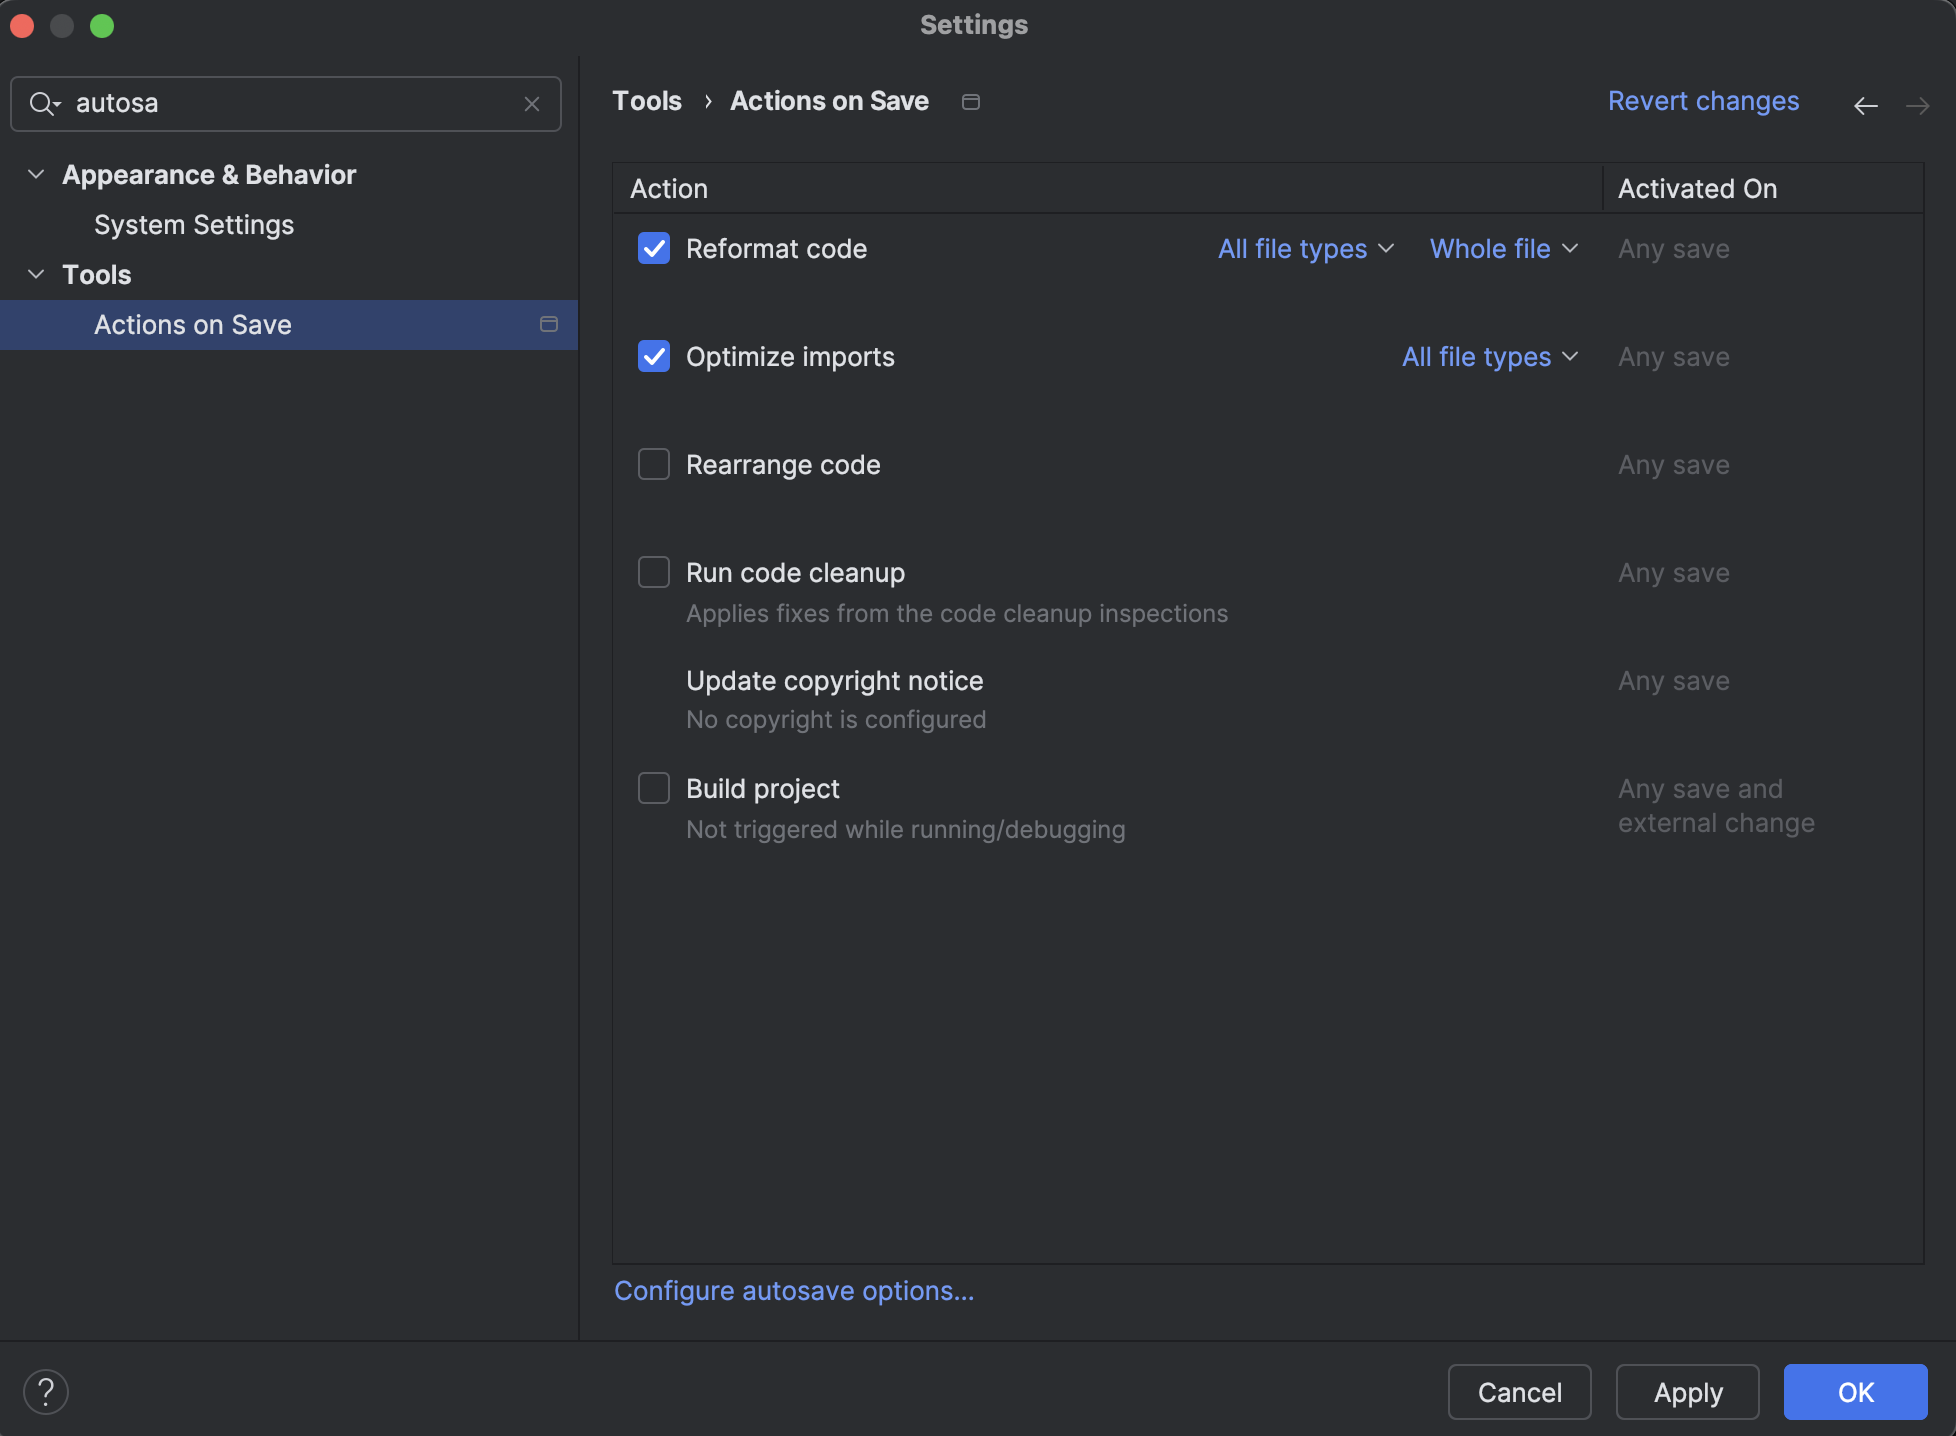Zoom the Settings window with green button
Image resolution: width=1956 pixels, height=1436 pixels.
click(x=102, y=26)
